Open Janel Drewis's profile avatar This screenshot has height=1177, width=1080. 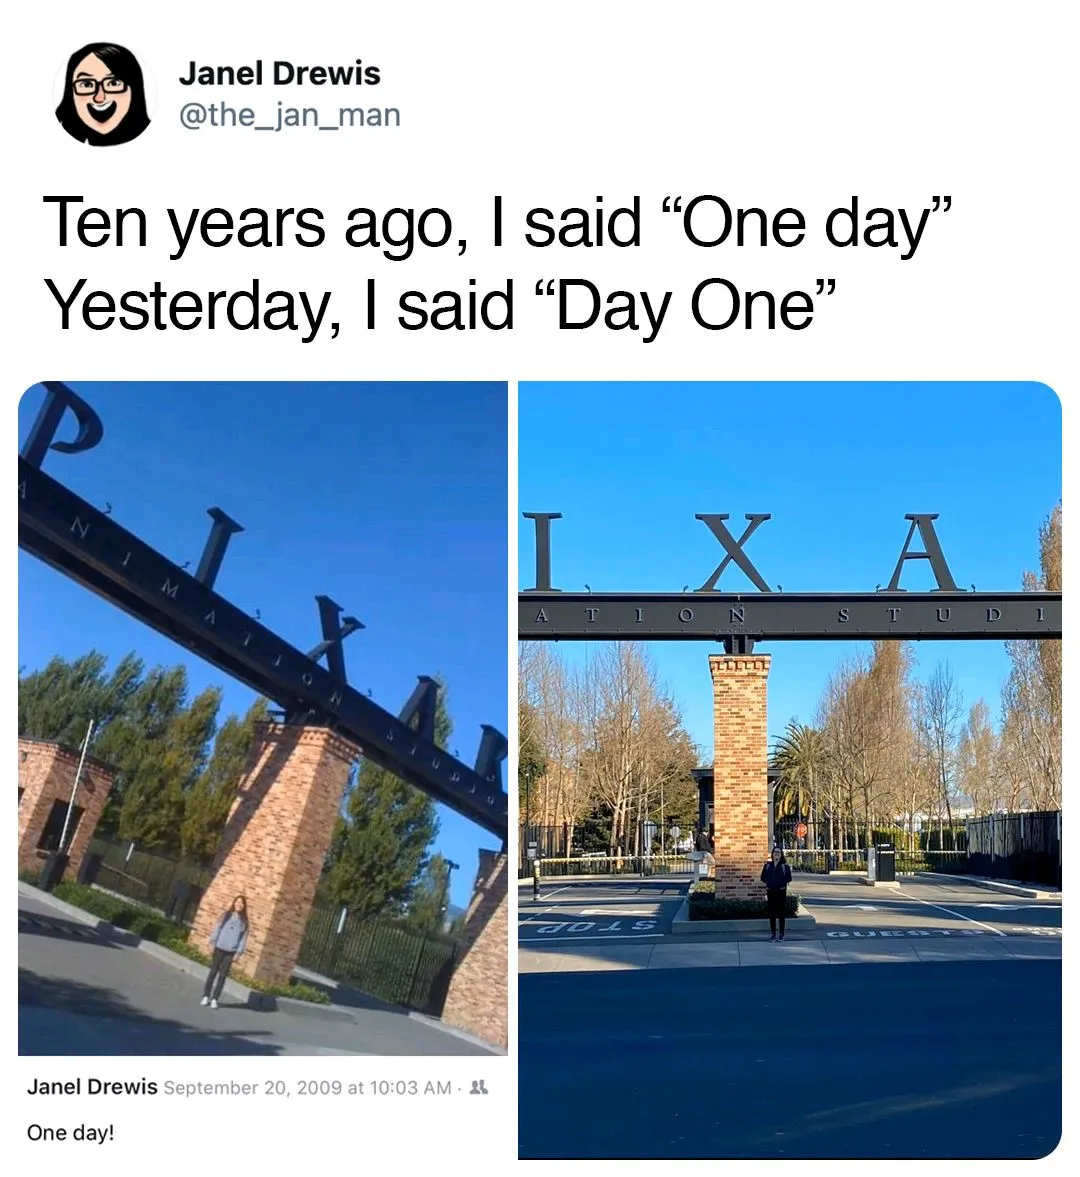(103, 94)
